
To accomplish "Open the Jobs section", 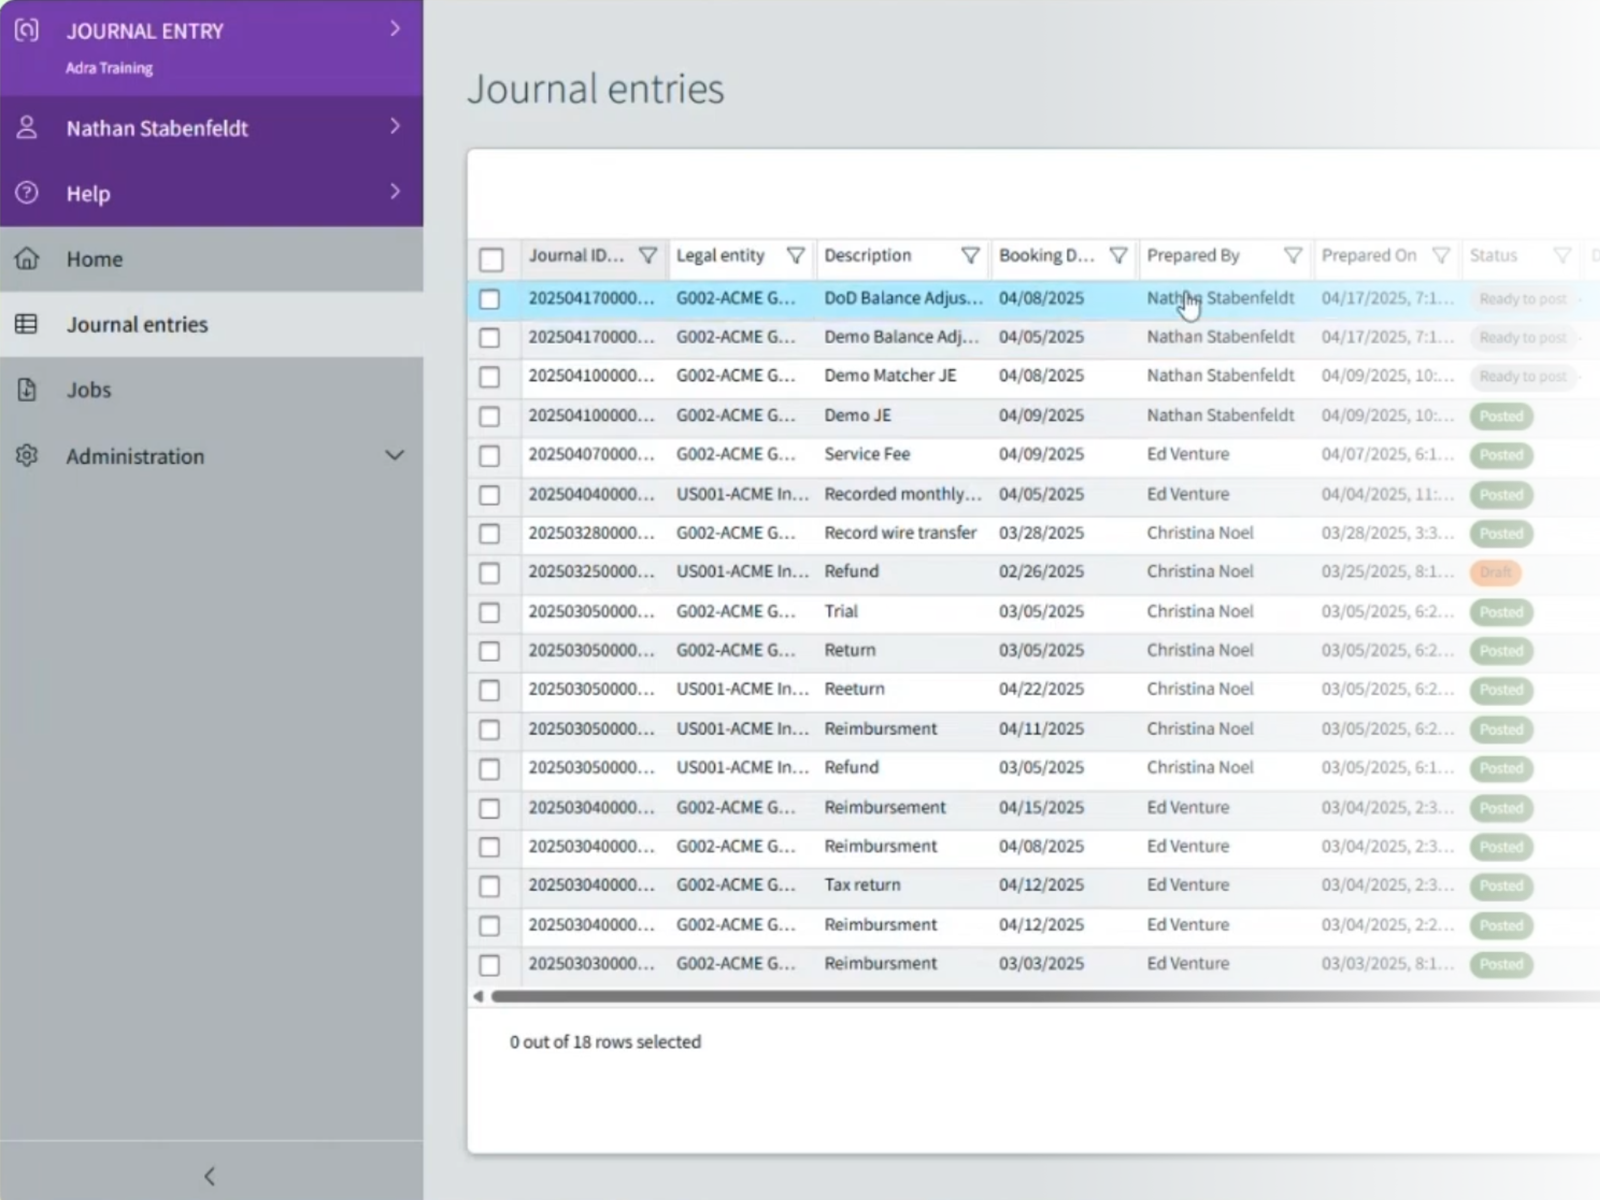I will pos(88,390).
